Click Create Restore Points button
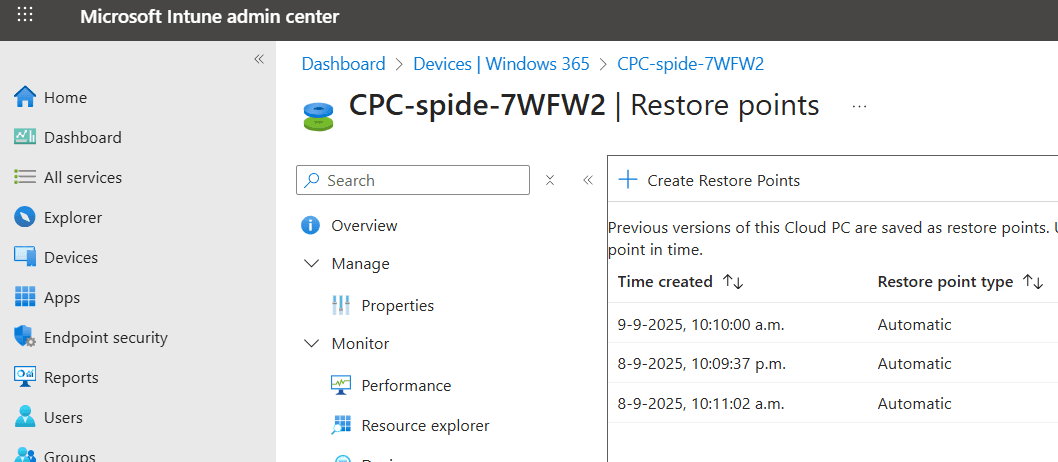Viewport: 1058px width, 462px height. [710, 180]
